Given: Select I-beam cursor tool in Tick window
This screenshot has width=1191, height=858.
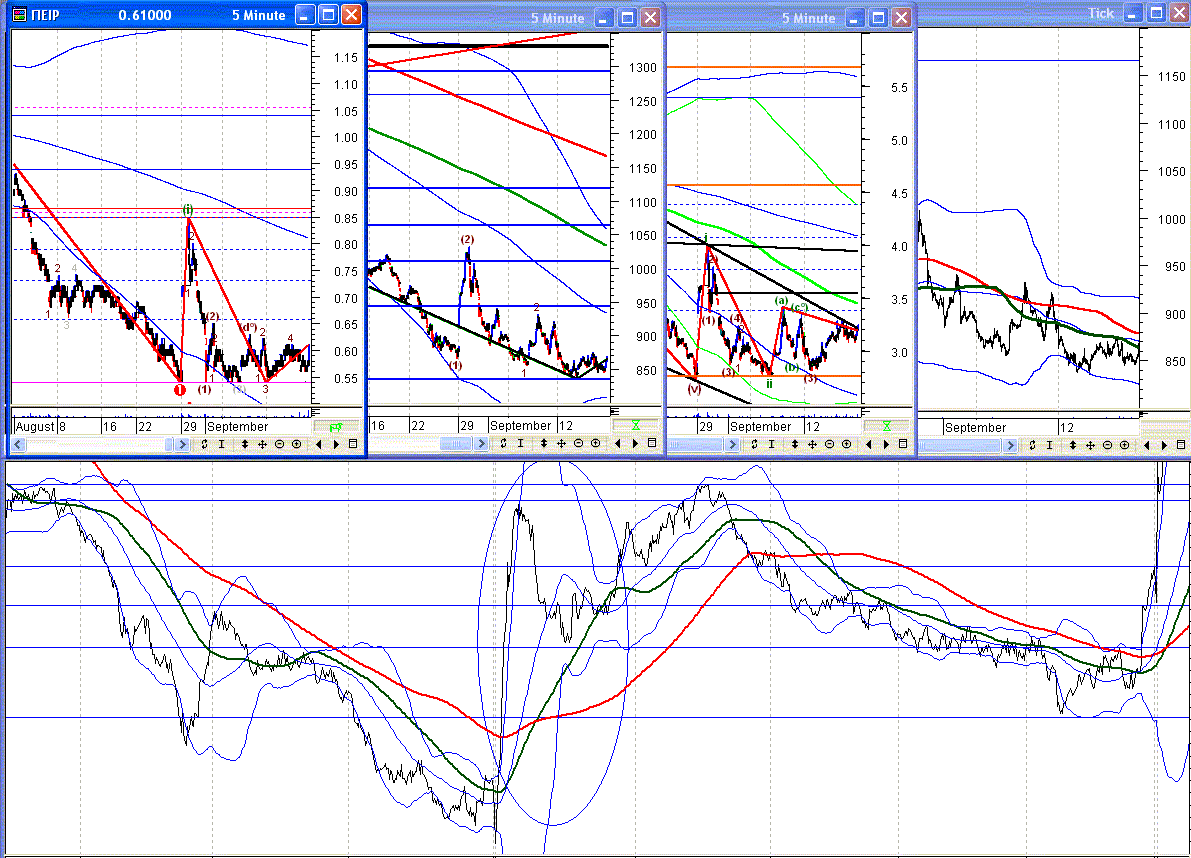Looking at the screenshot, I should tap(1049, 445).
